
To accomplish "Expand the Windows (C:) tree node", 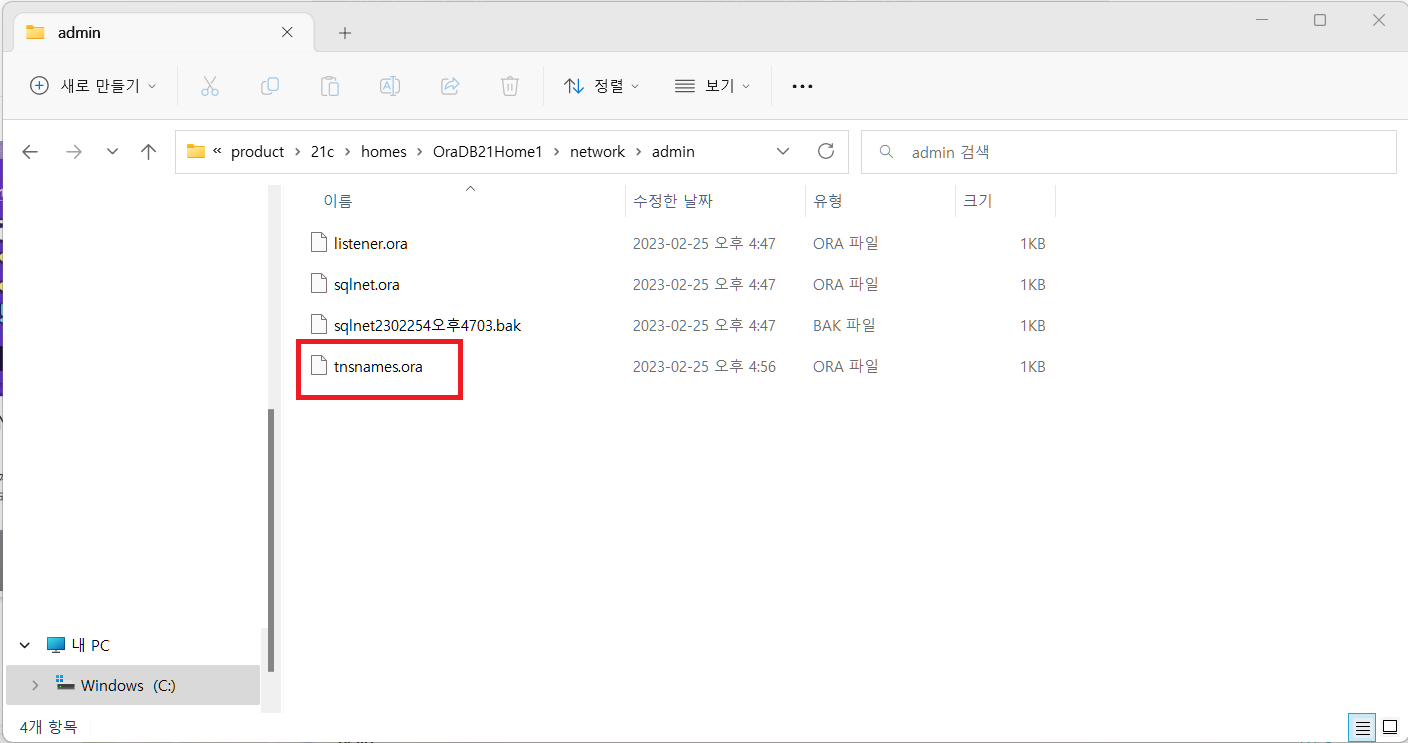I will pos(36,686).
